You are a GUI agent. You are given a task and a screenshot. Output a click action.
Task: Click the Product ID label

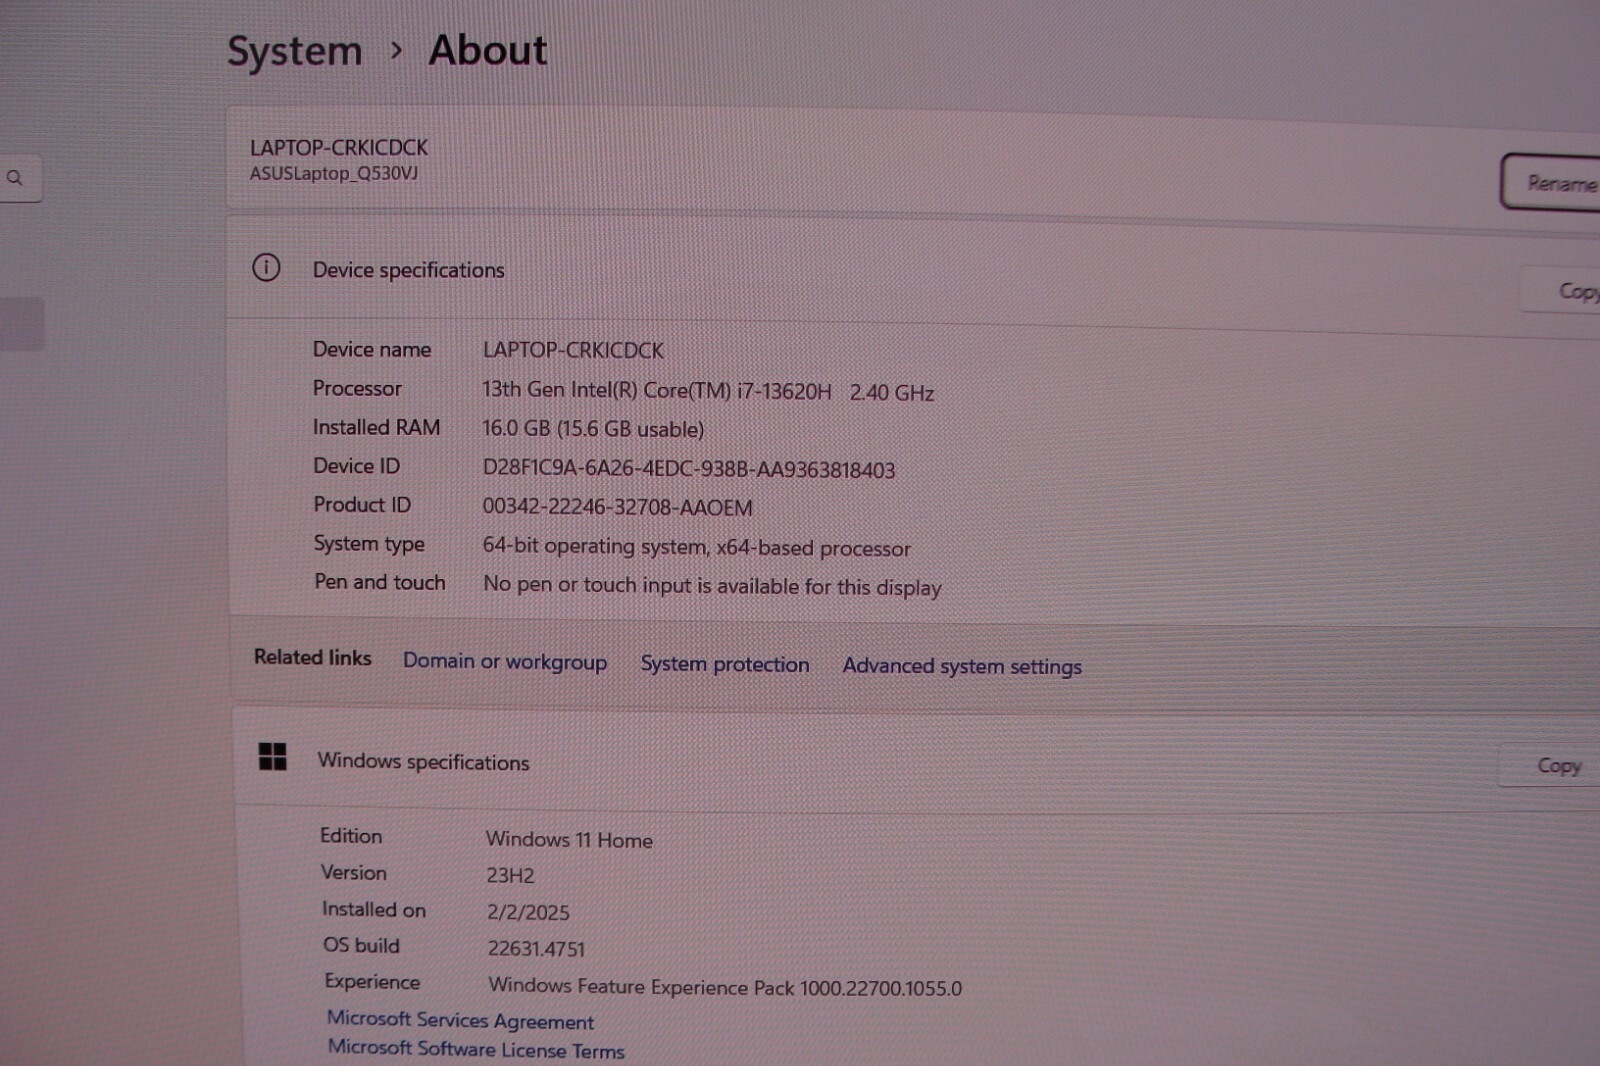coord(362,505)
